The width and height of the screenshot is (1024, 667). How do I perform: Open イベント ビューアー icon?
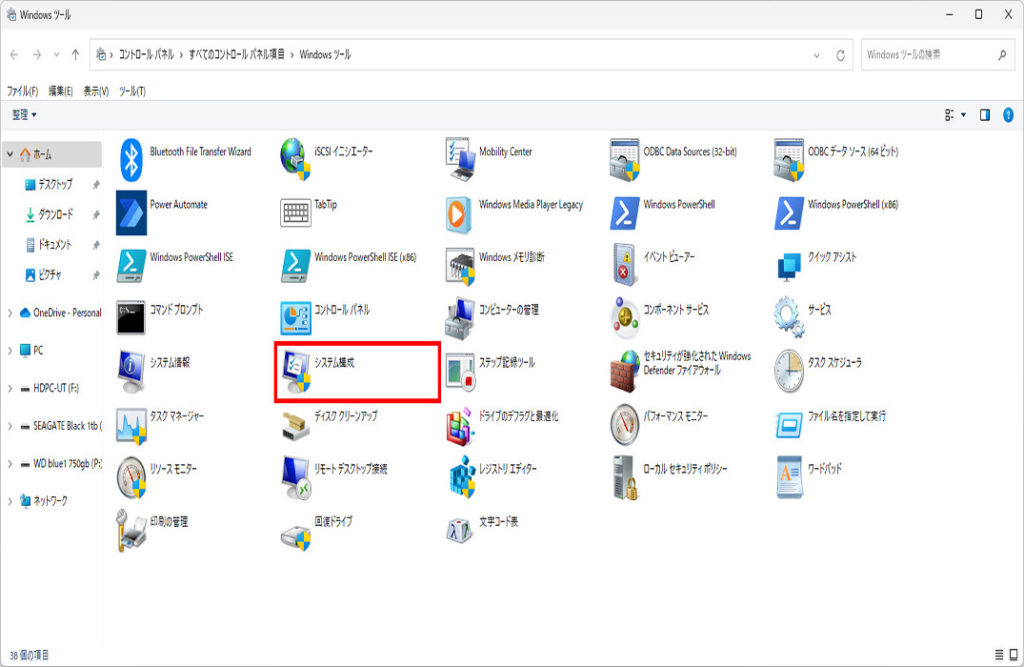[625, 263]
